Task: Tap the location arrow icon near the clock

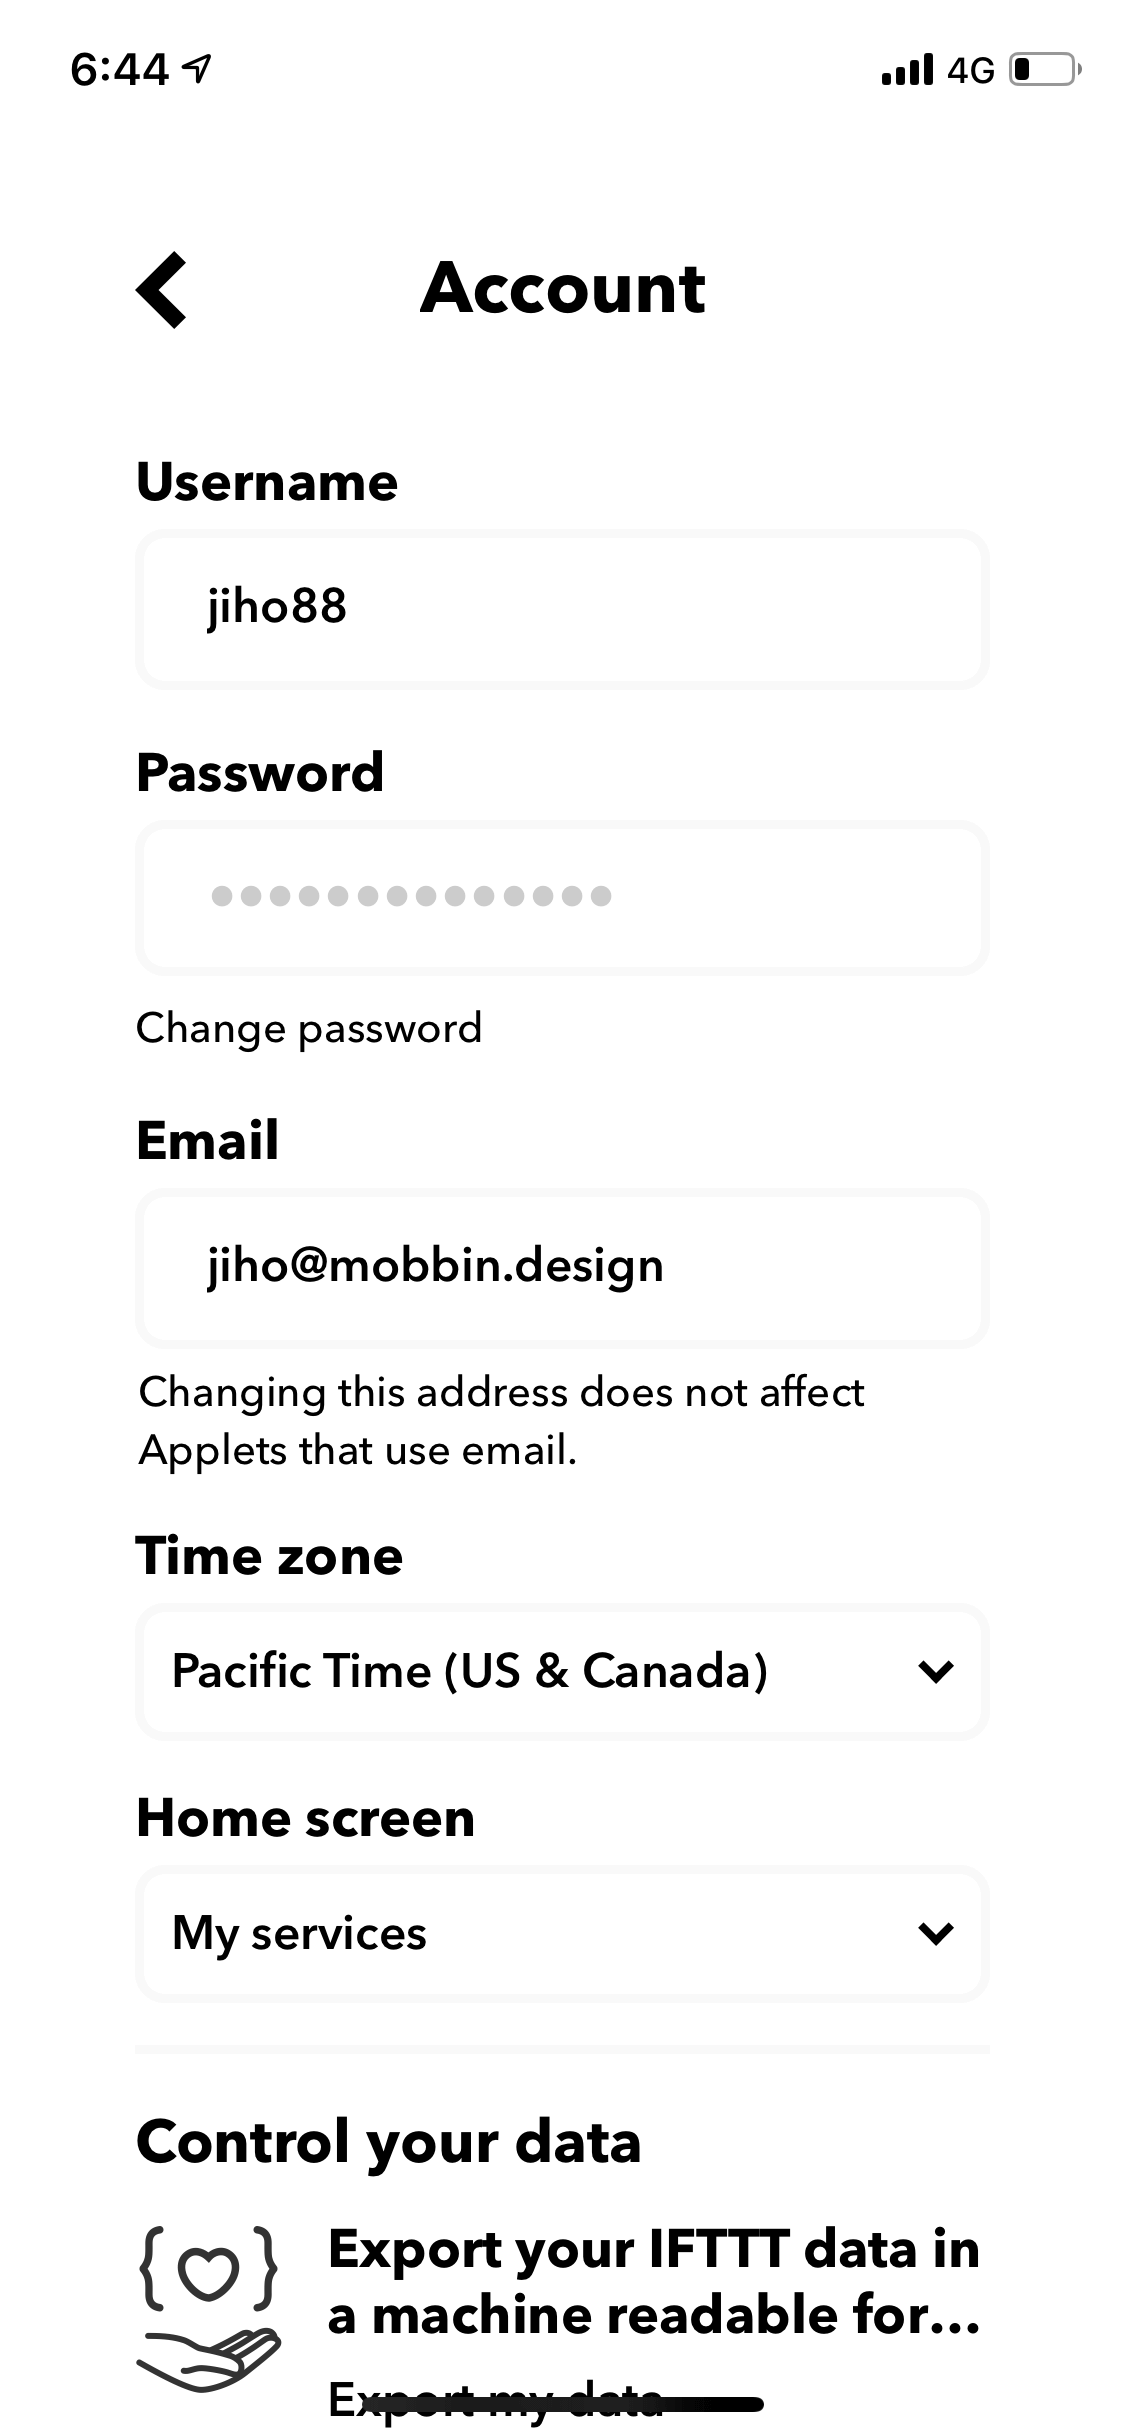Action: click(x=199, y=69)
